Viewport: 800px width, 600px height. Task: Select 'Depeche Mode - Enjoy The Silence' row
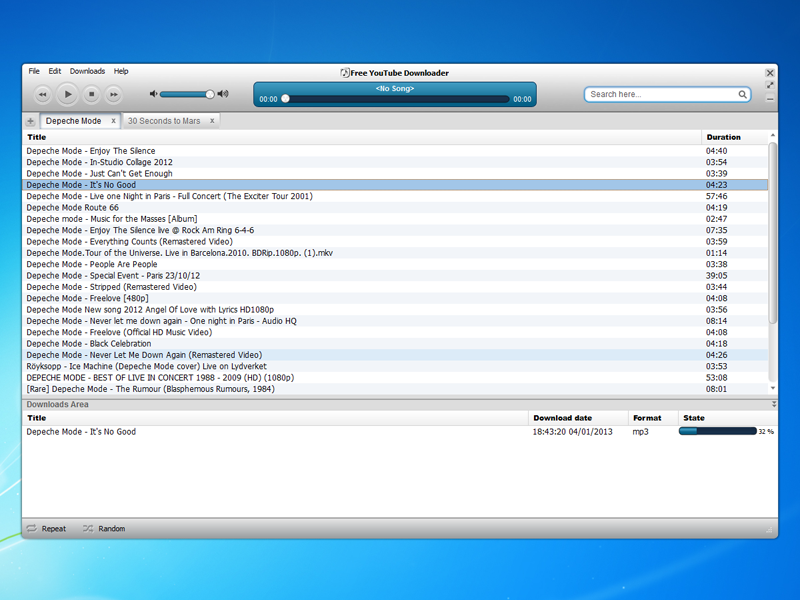(x=395, y=151)
